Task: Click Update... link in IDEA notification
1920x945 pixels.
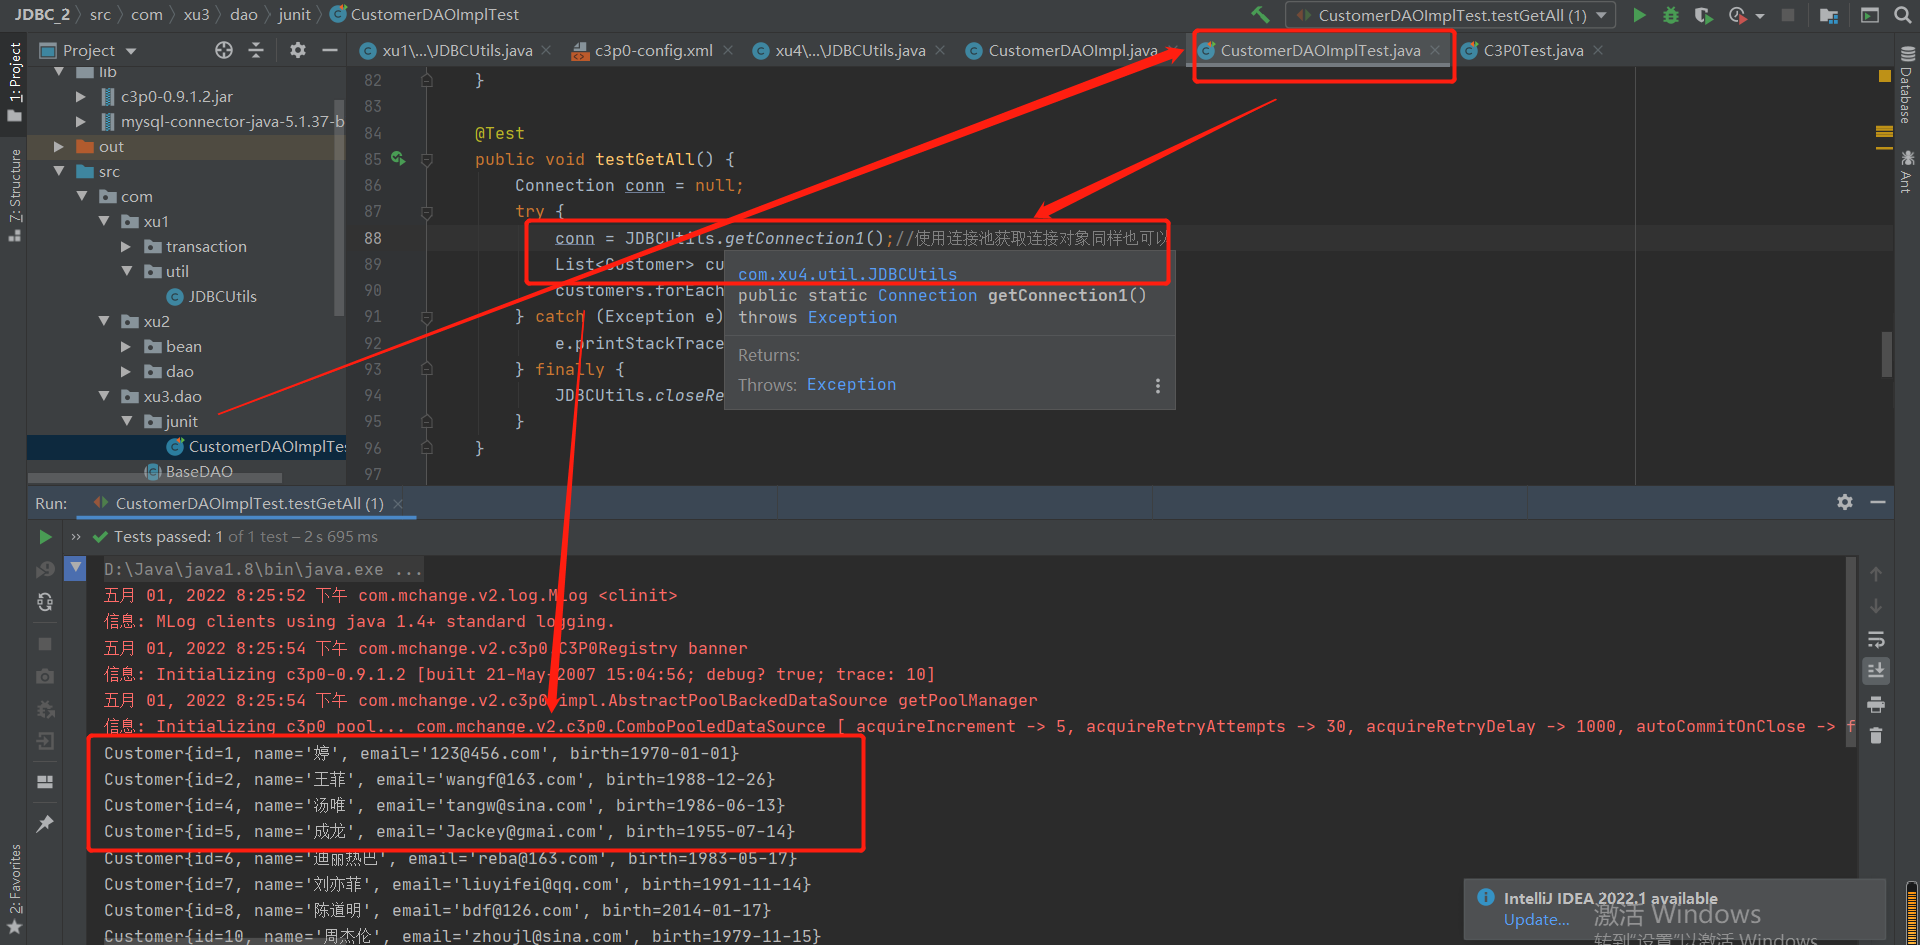Action: 1536,920
